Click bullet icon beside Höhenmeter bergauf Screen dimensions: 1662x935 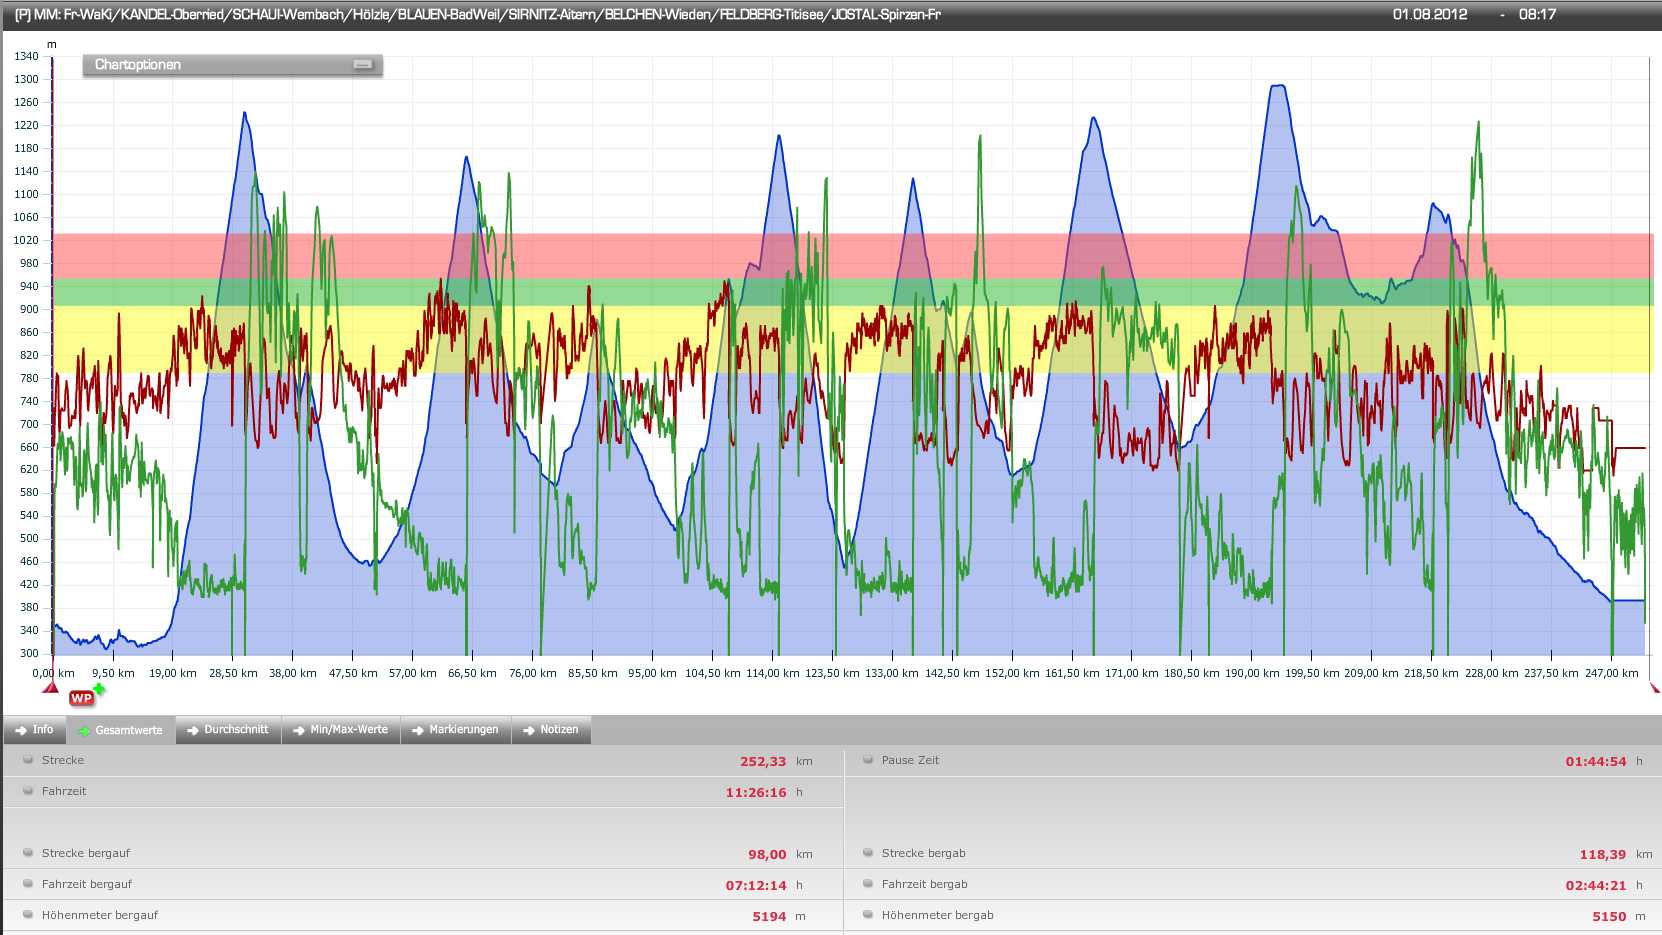point(28,915)
